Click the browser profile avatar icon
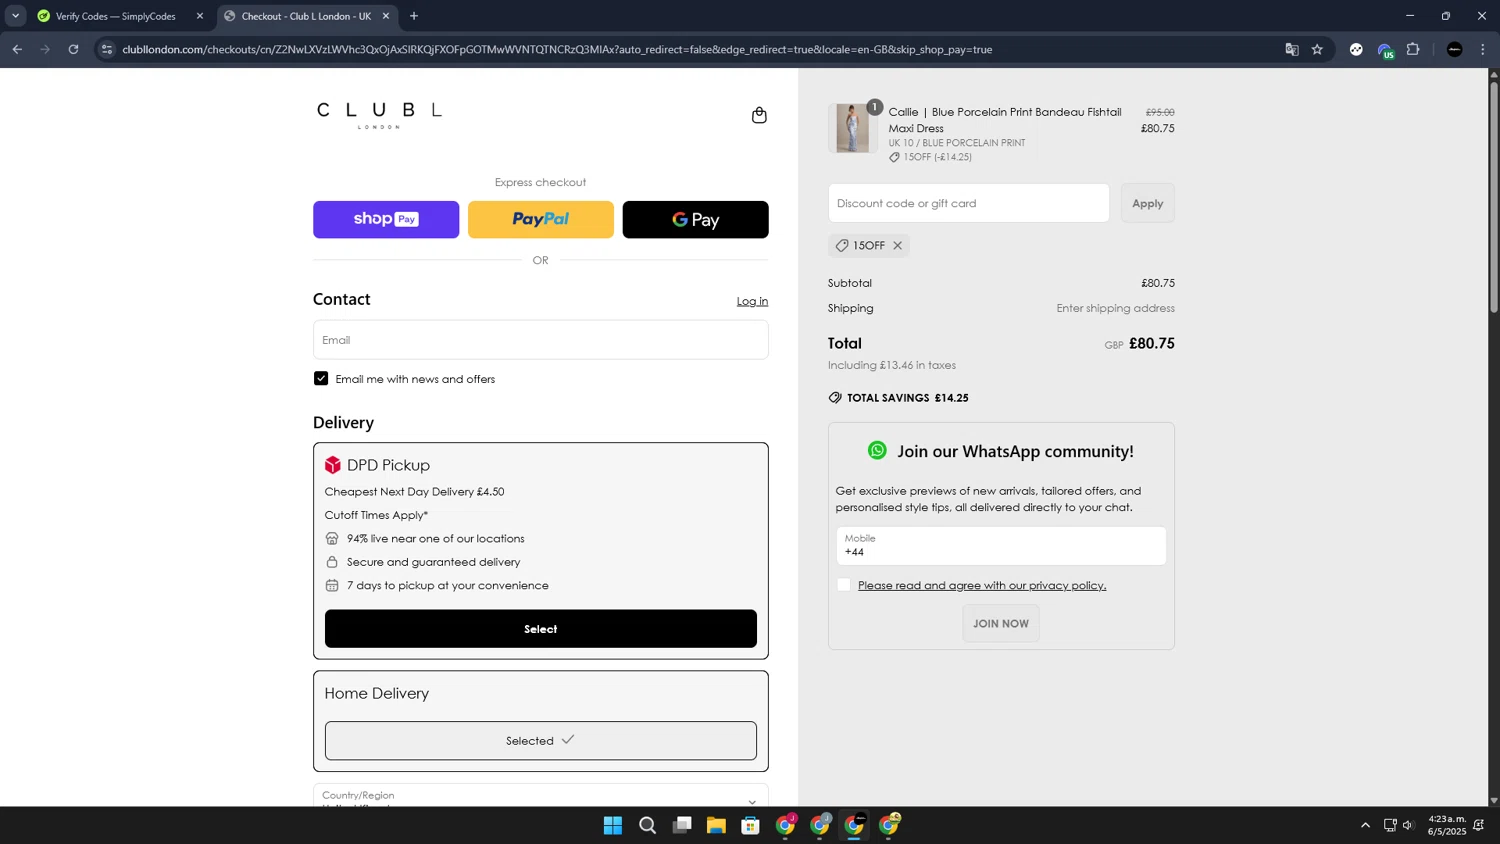Screen dimensions: 1500x844 [x=1455, y=49]
